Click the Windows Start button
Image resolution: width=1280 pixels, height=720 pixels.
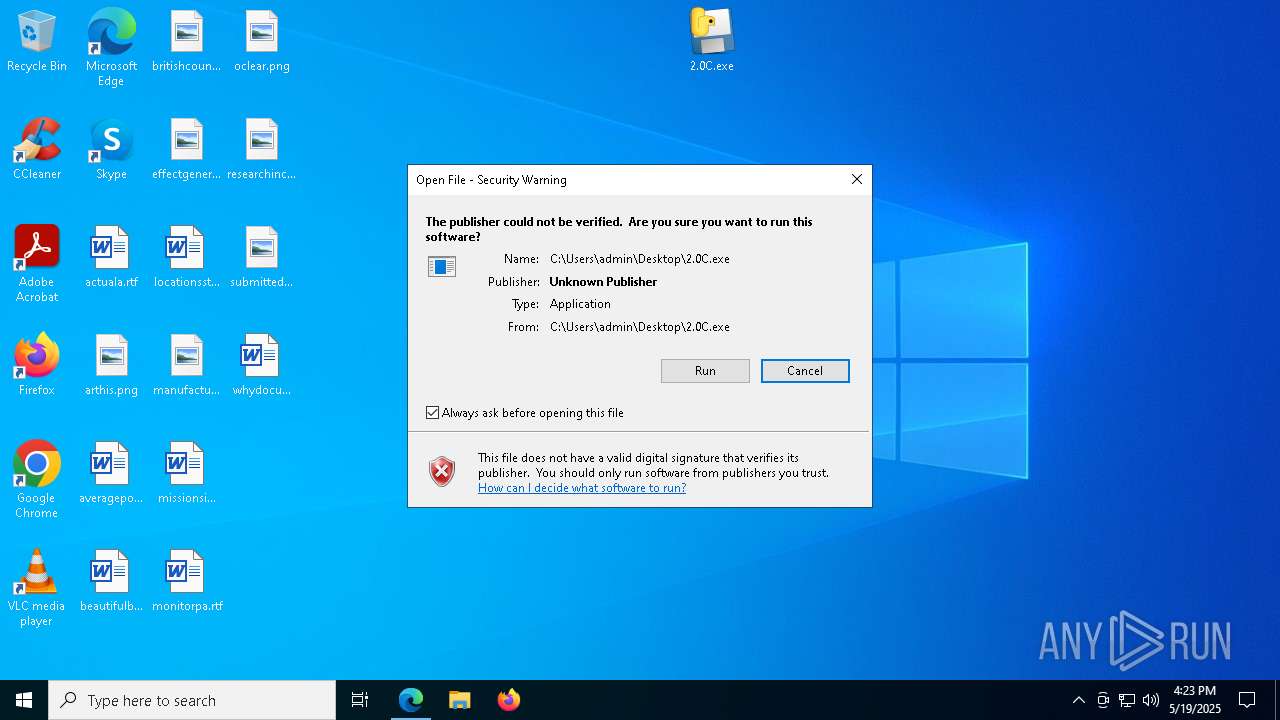(24, 700)
